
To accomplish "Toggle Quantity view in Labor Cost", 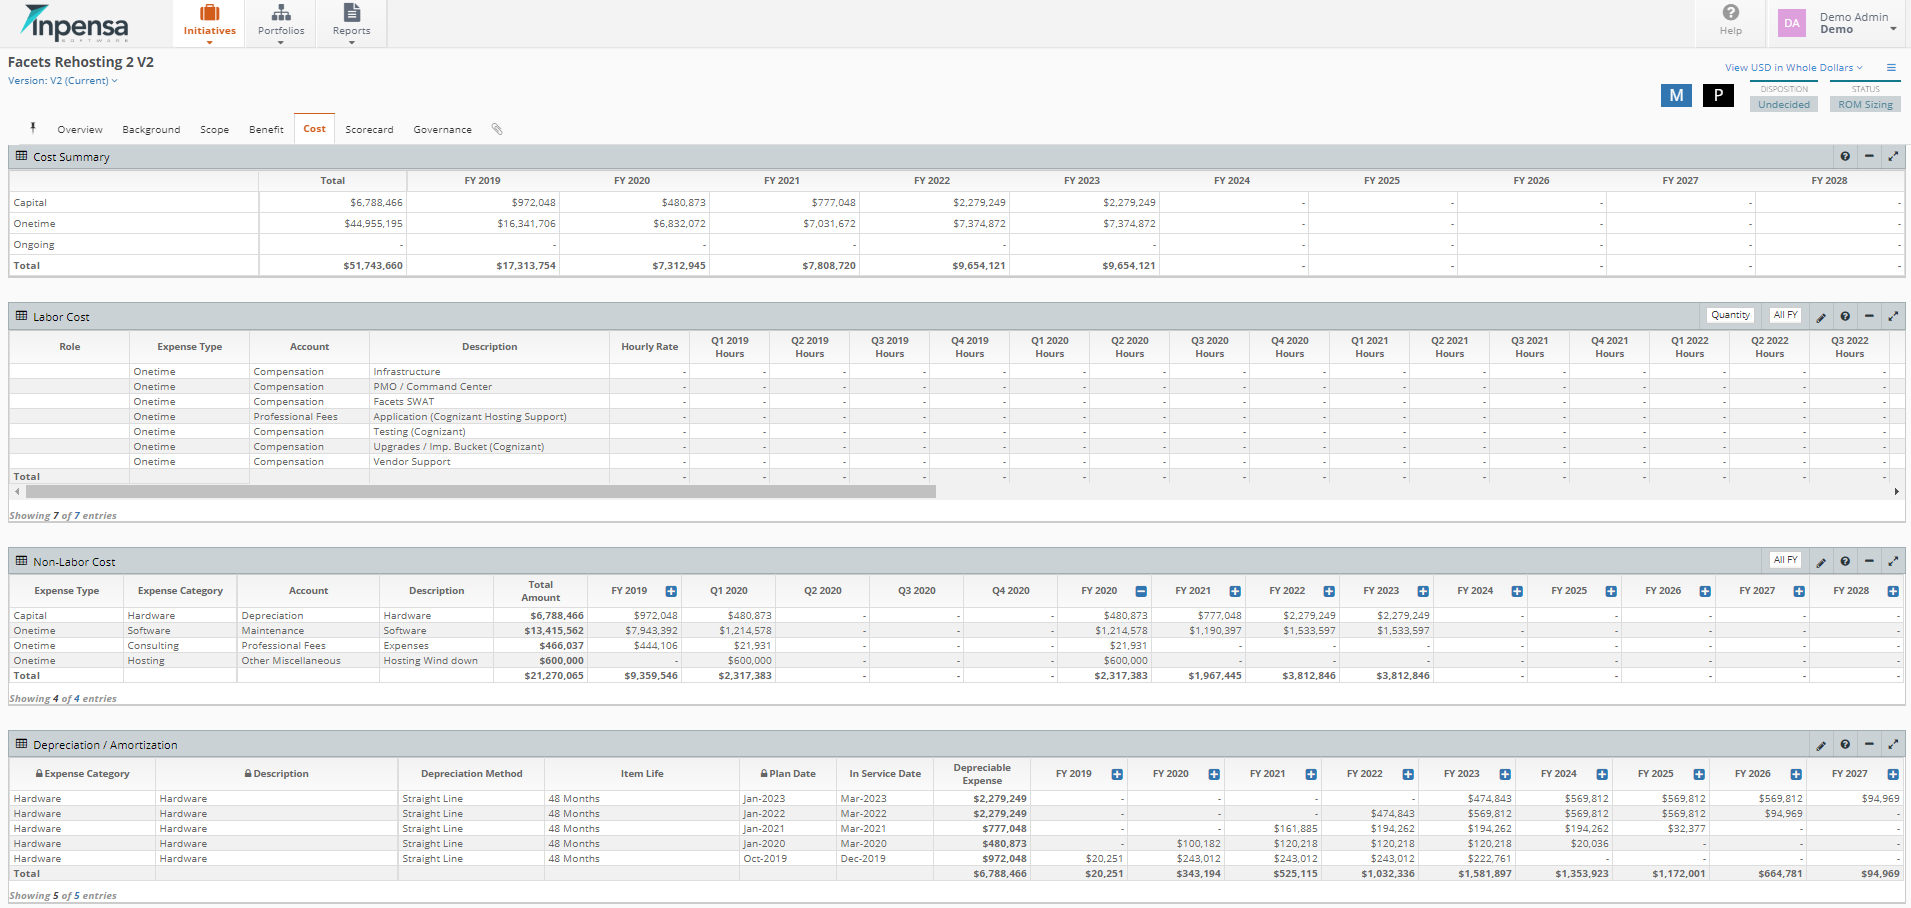I will pyautogui.click(x=1730, y=315).
